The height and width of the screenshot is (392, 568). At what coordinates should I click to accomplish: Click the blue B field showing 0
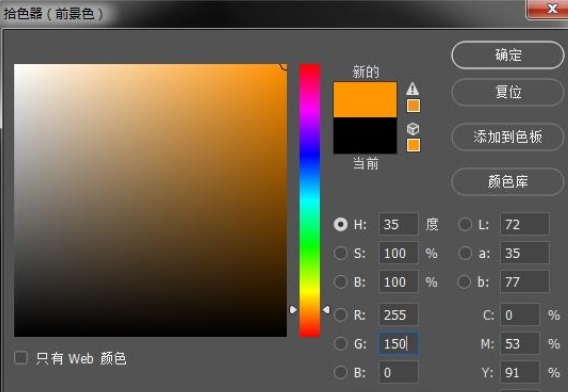398,372
